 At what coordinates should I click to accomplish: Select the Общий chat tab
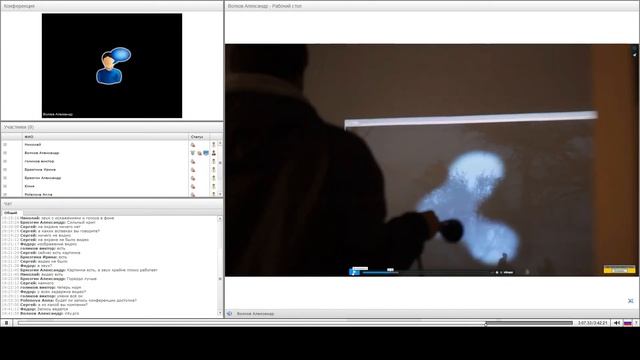[10, 213]
